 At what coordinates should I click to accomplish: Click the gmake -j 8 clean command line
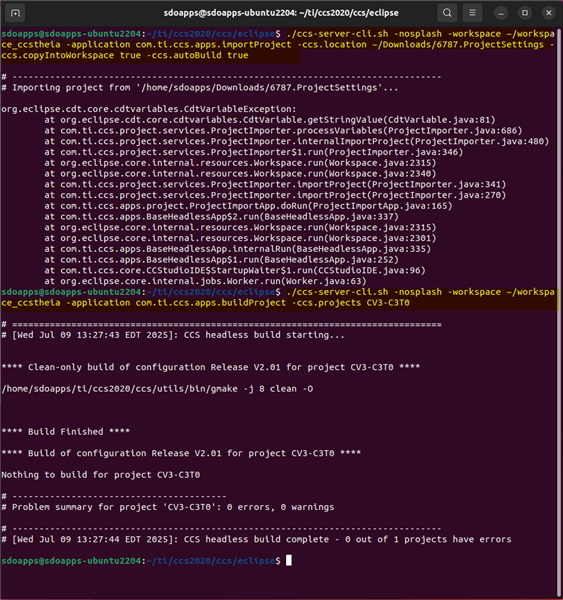click(x=157, y=389)
